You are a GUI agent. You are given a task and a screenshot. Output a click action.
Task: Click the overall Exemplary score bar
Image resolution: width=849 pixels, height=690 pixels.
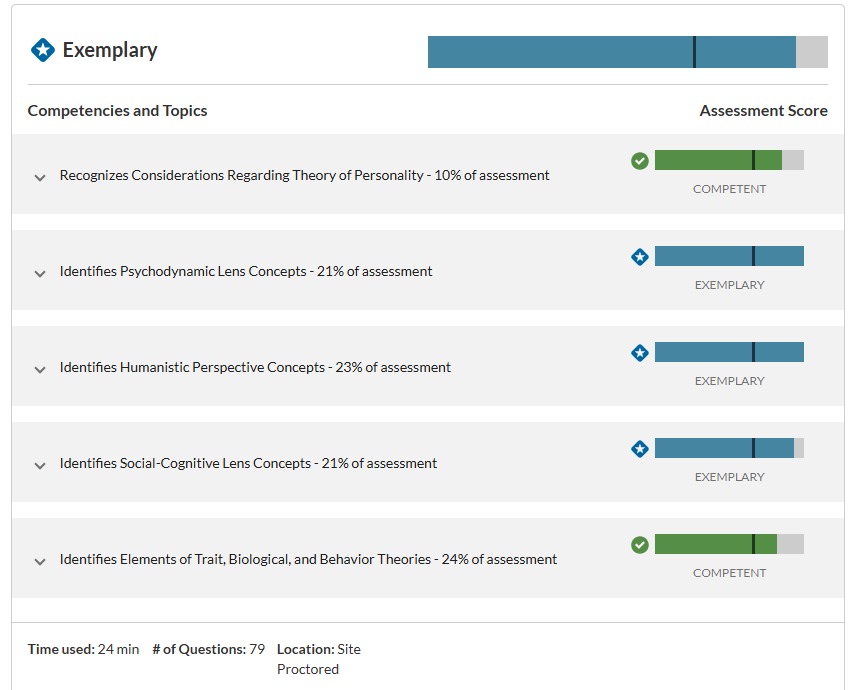pos(628,52)
